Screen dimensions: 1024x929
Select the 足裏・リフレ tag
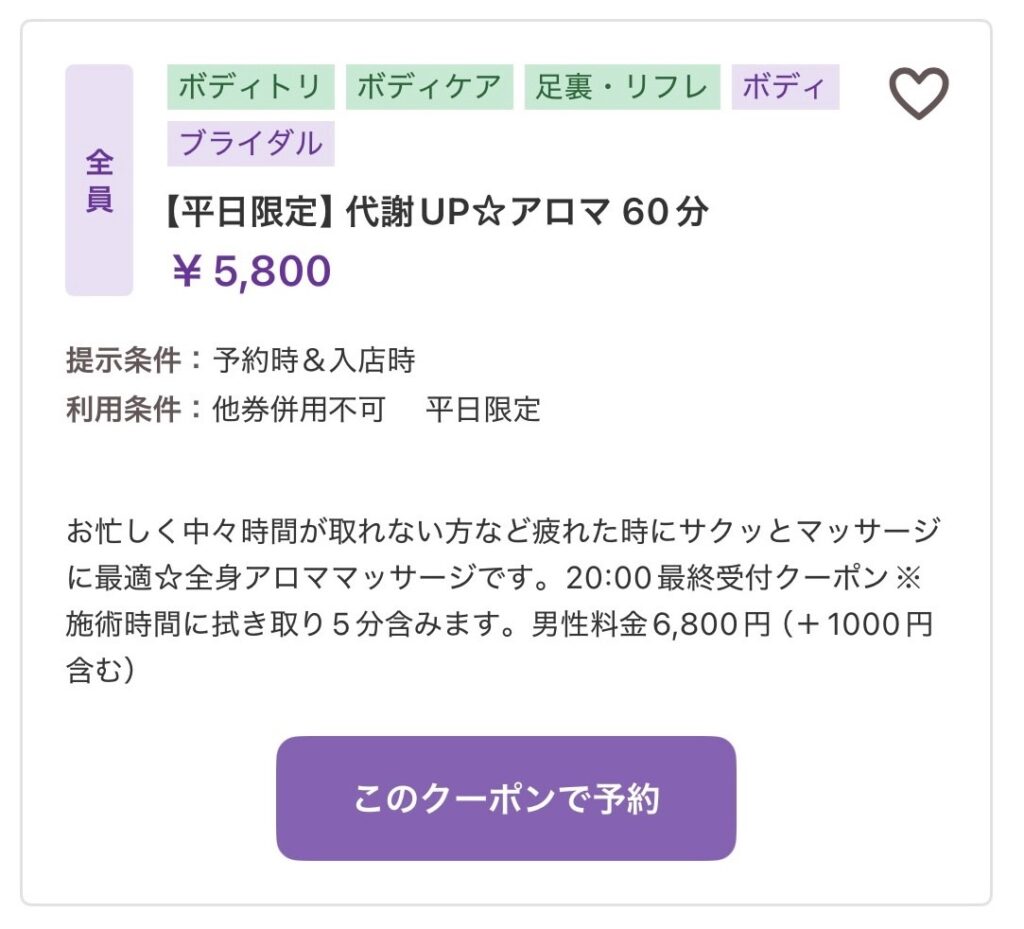[622, 87]
